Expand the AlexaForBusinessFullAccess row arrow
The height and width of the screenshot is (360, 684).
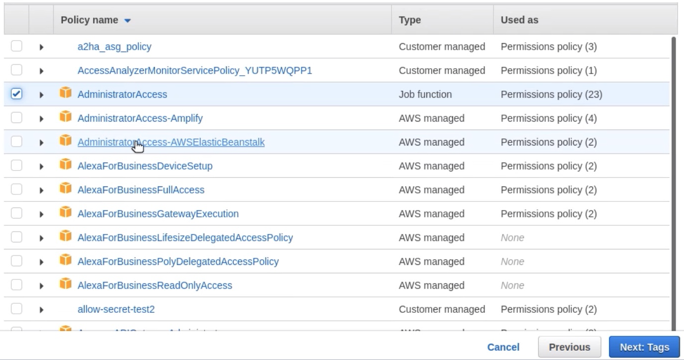tap(41, 190)
